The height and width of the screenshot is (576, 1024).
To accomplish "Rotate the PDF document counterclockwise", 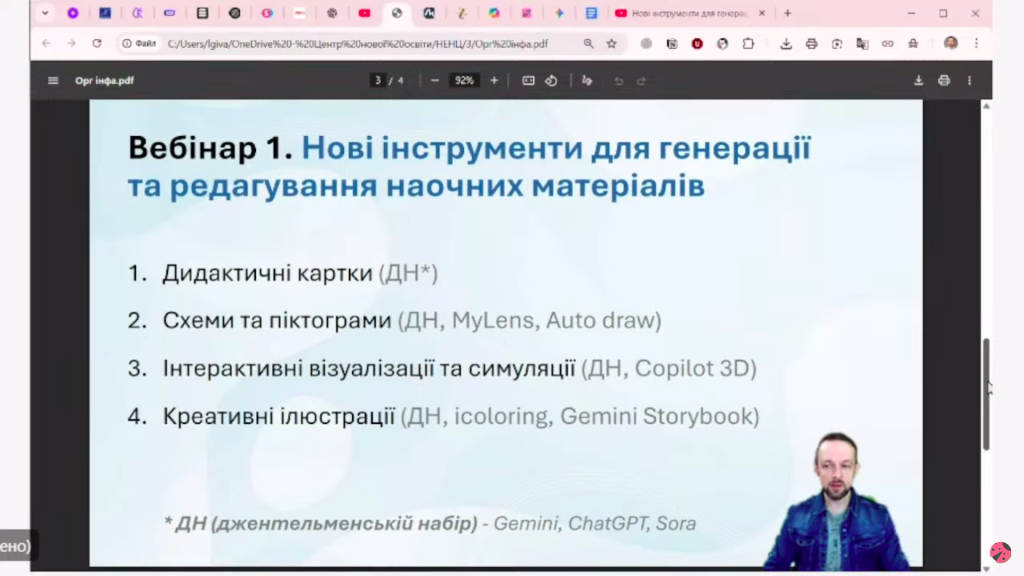I will 551,81.
